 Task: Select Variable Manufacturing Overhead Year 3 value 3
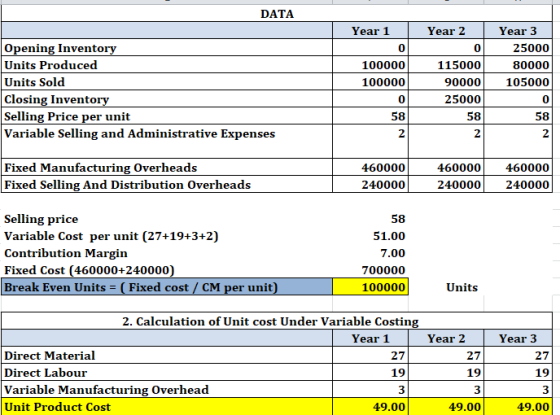pos(518,389)
